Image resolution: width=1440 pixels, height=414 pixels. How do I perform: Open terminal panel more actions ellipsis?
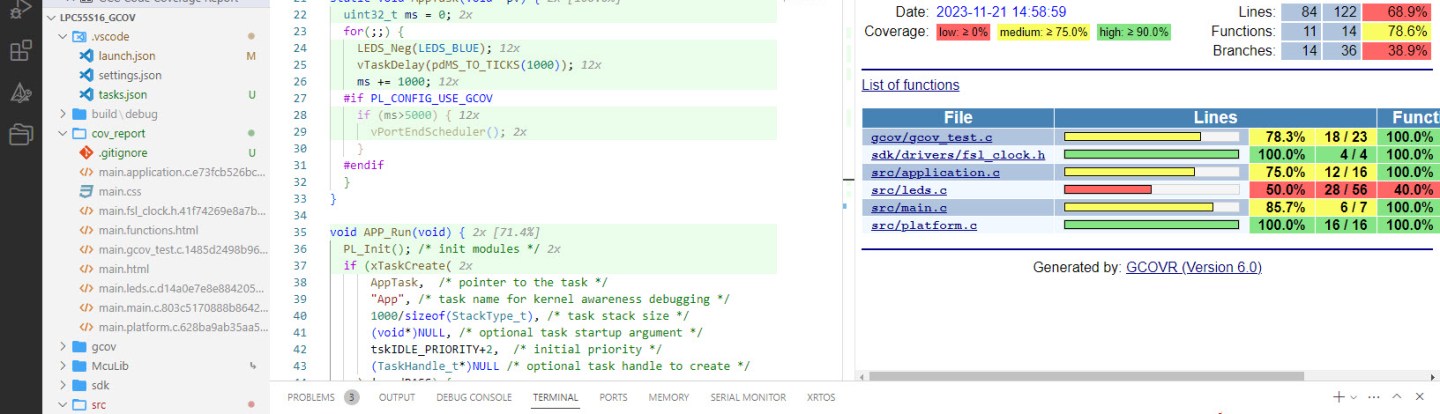(1372, 397)
